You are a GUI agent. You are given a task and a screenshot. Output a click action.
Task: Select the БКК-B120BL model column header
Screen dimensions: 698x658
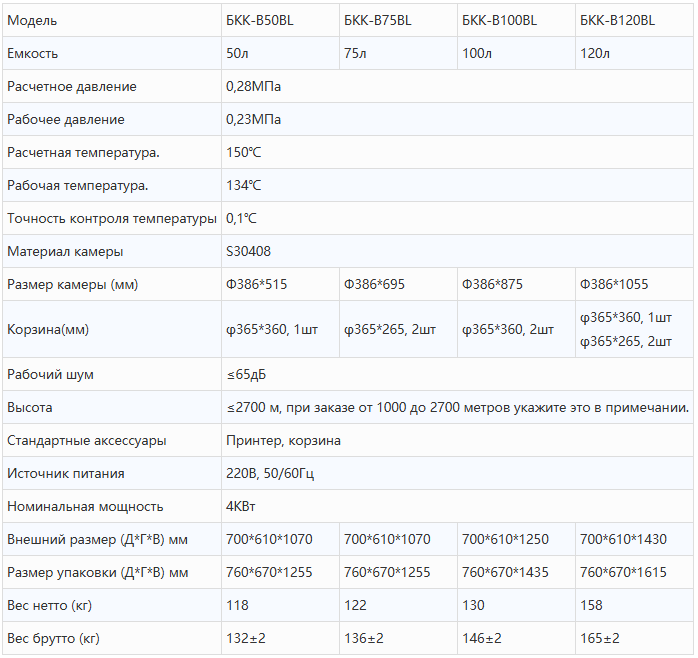point(617,20)
